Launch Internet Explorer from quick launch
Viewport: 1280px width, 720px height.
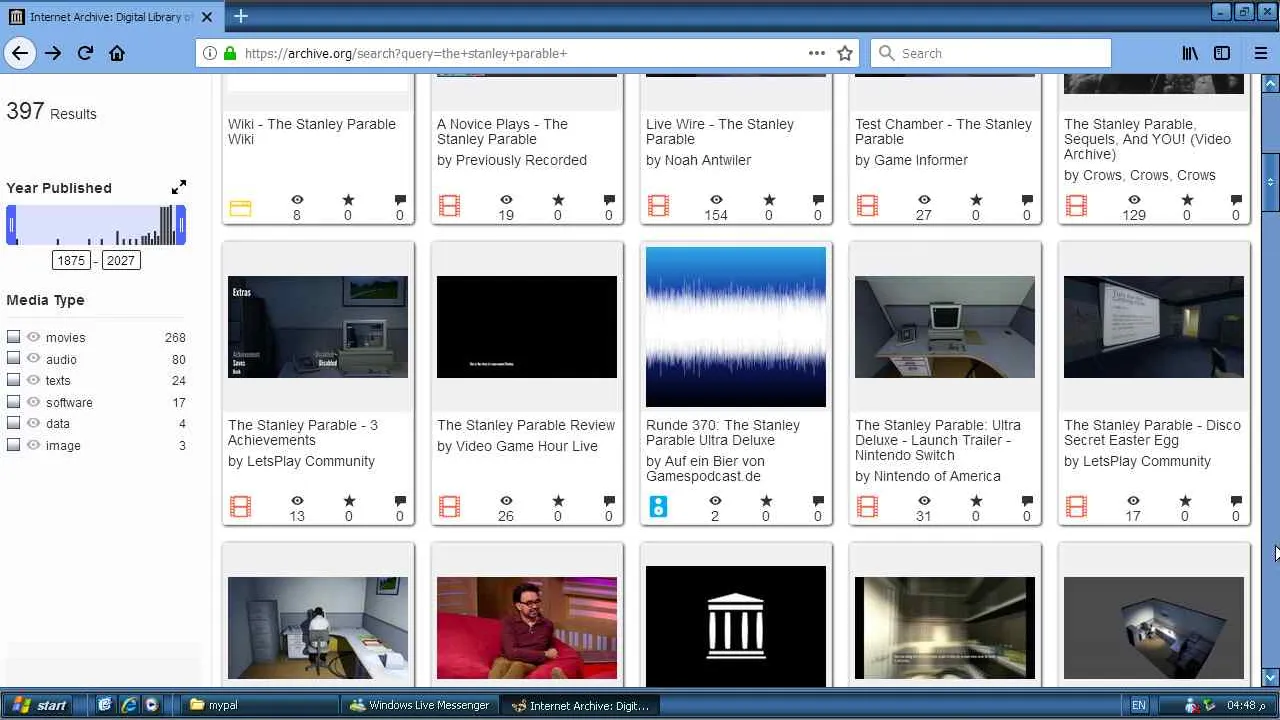pos(129,705)
